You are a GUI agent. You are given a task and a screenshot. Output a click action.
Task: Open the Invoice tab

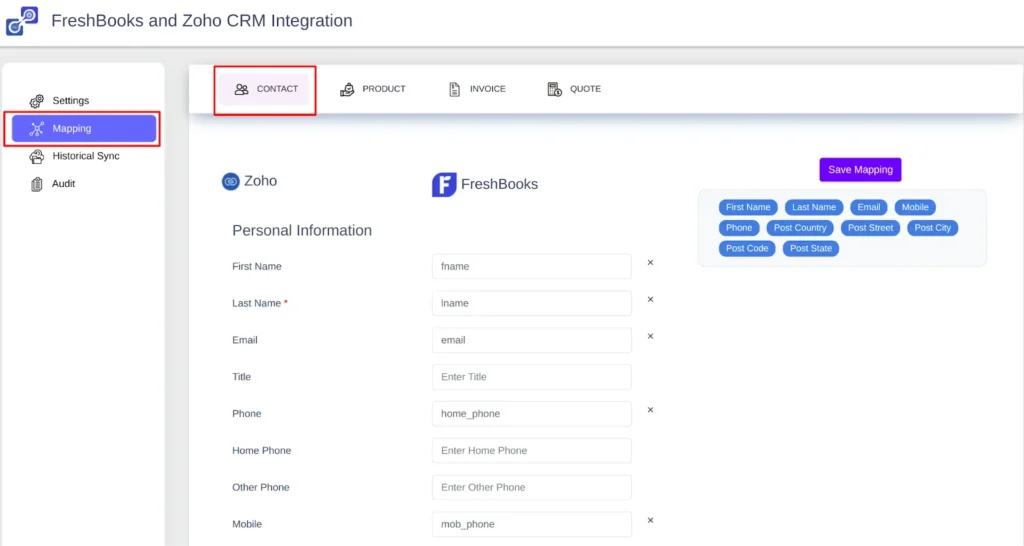click(x=477, y=89)
